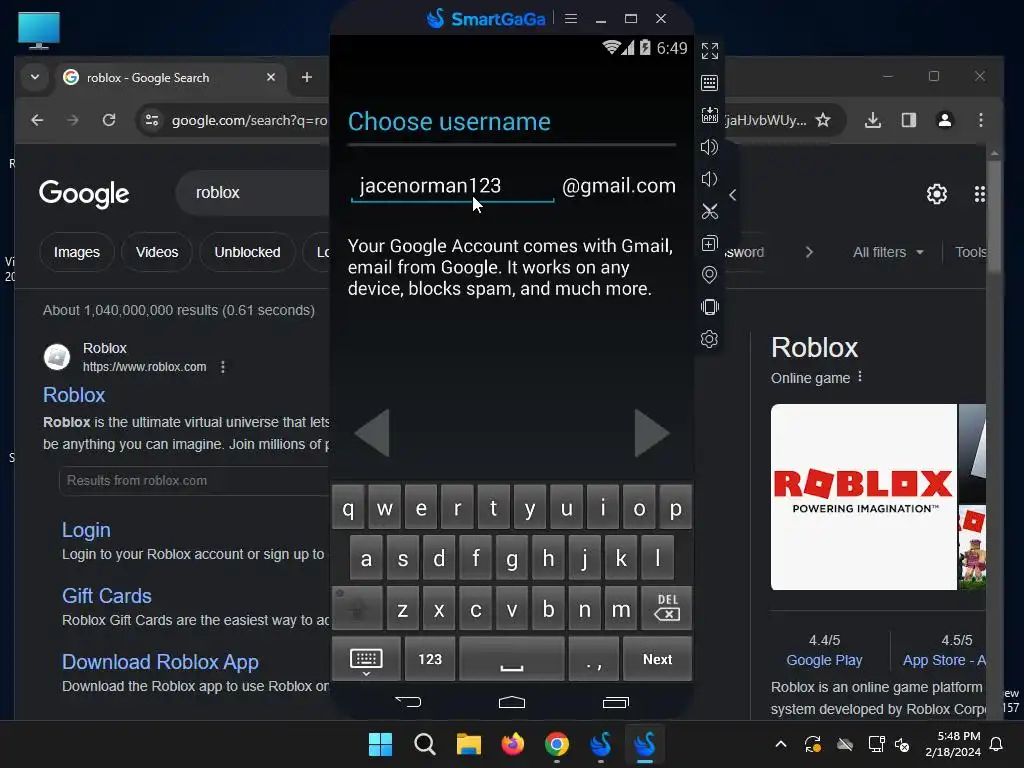The width and height of the screenshot is (1024, 768).
Task: Click the multi-instance plus icon in SmartGaGa sidebar
Action: pos(709,243)
